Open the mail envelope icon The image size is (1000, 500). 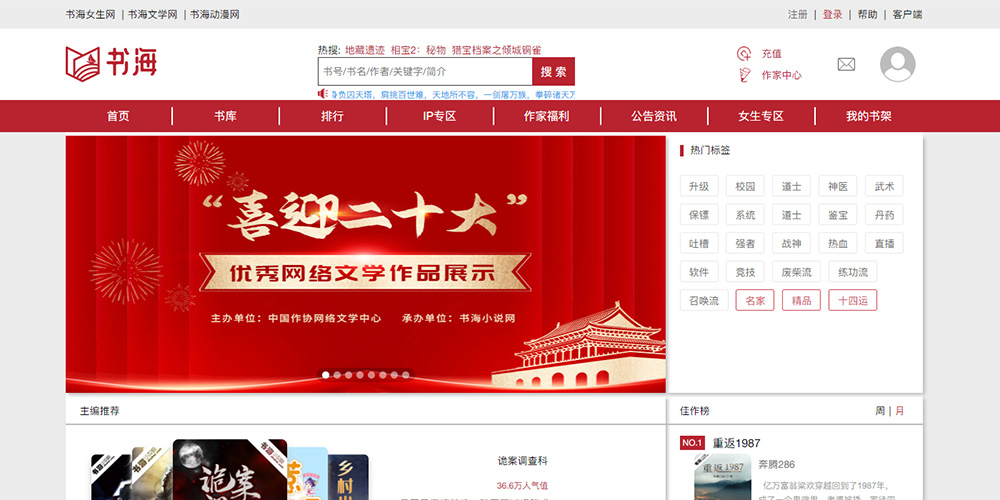tap(846, 64)
